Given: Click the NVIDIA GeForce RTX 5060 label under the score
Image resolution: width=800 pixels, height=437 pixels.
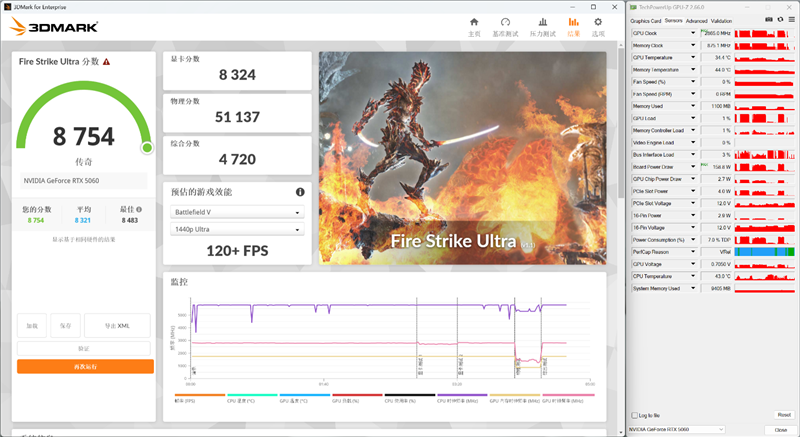Looking at the screenshot, I should (x=61, y=181).
